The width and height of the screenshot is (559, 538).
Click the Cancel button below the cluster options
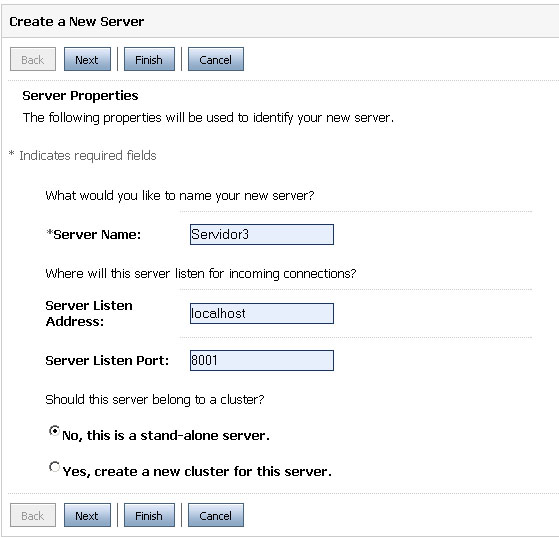click(x=216, y=515)
